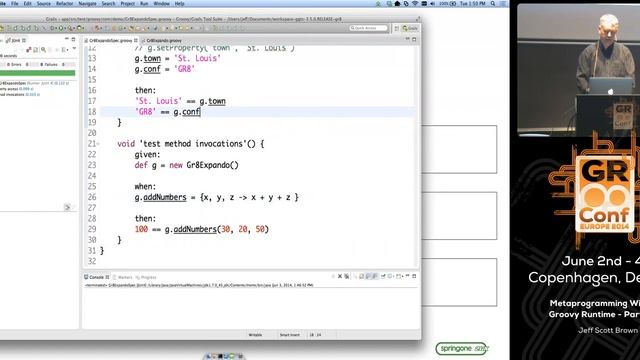This screenshot has height=360, width=640.
Task: Open the Run menu
Action: tap(144, 3)
